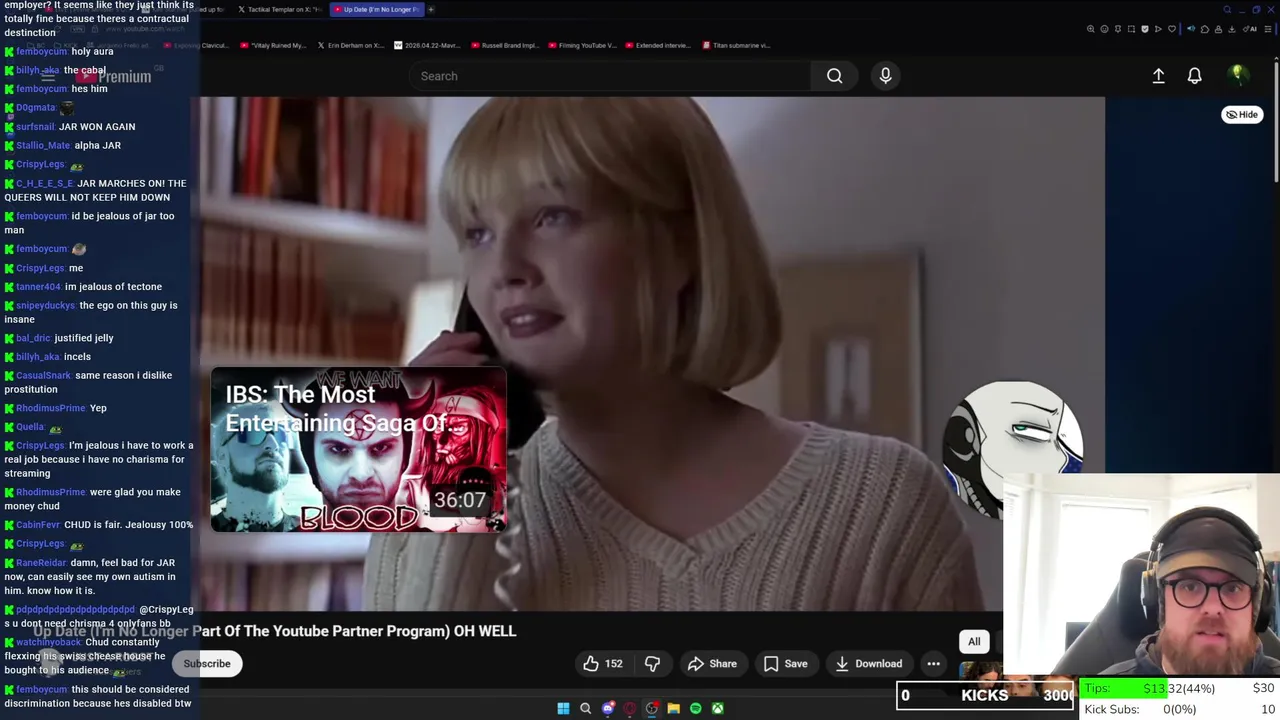The height and width of the screenshot is (720, 1280).
Task: Open Windows taskbar search
Action: [x=585, y=708]
